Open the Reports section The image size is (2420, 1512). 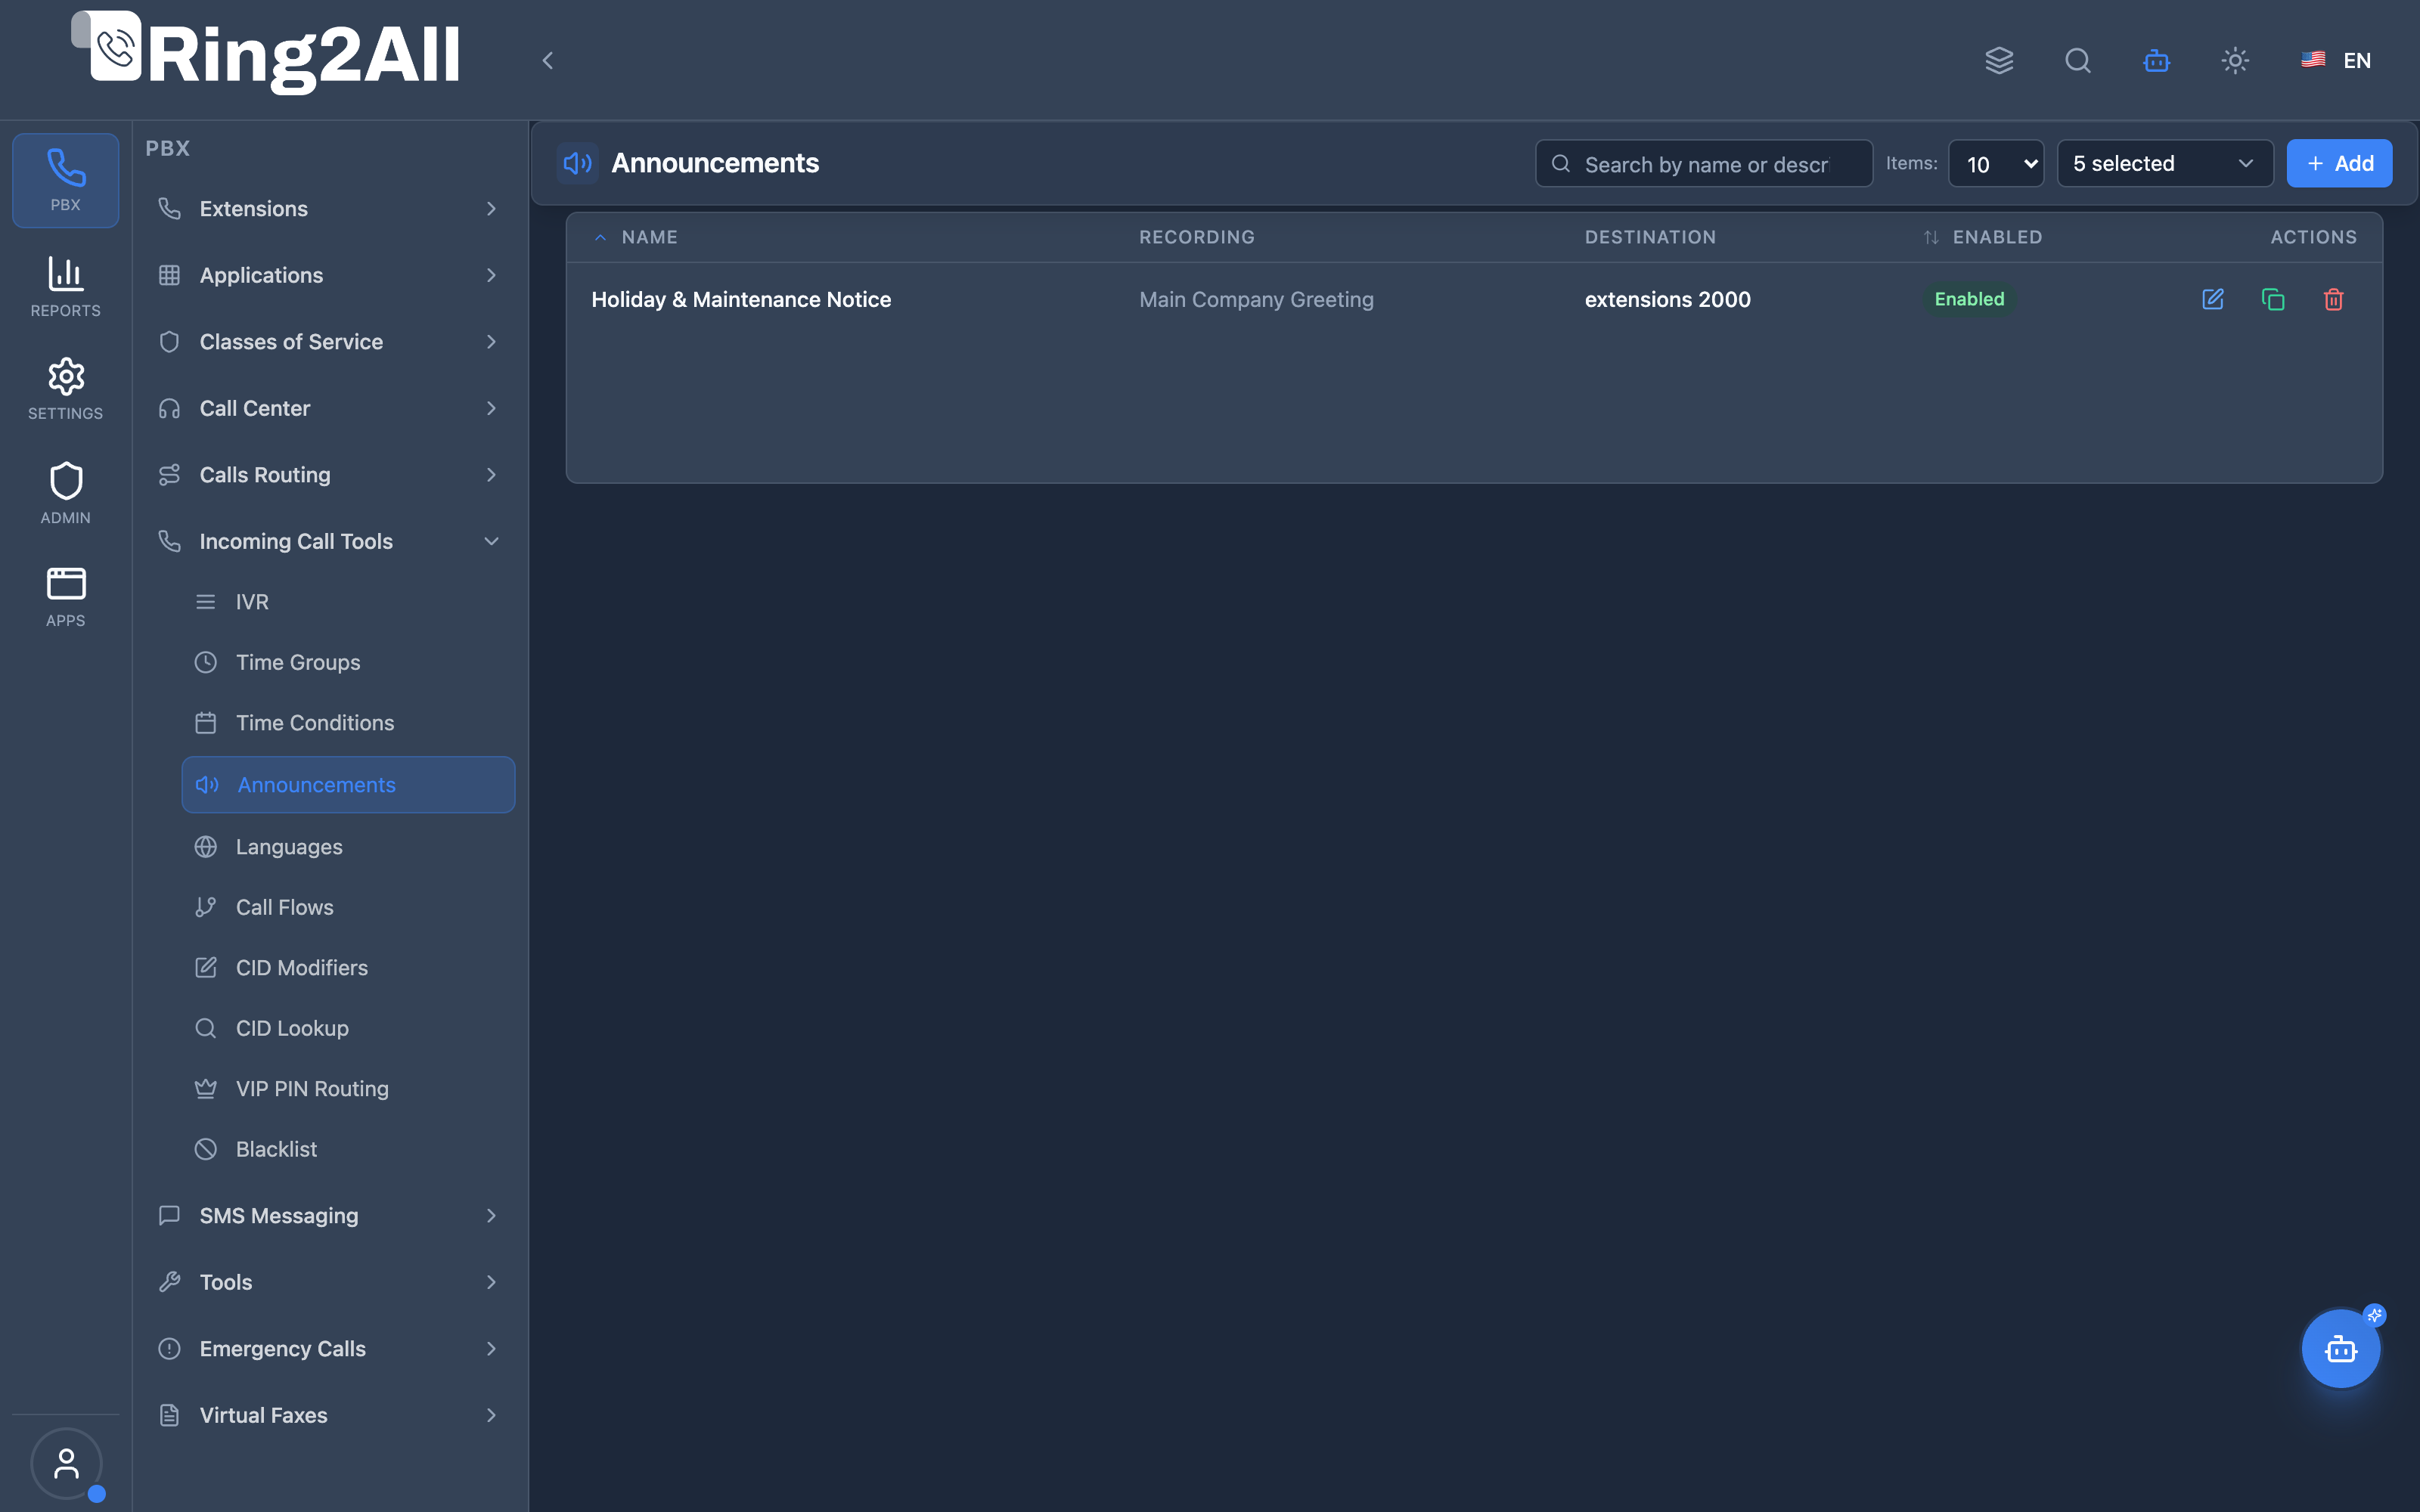pos(66,287)
